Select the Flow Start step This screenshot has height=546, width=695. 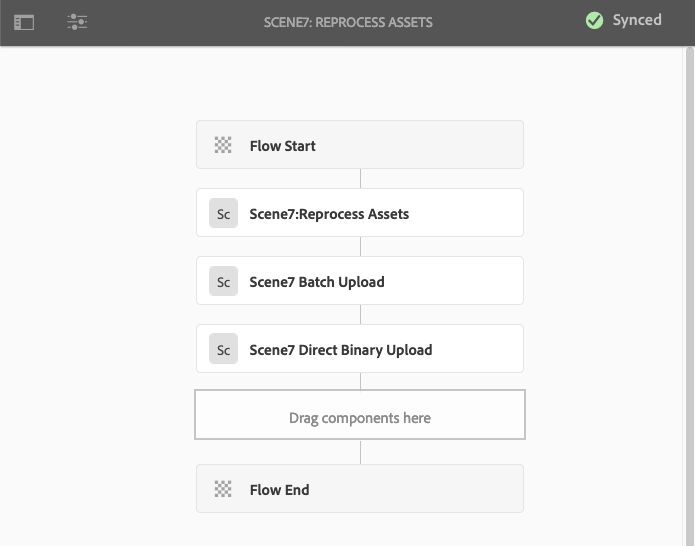point(282,146)
